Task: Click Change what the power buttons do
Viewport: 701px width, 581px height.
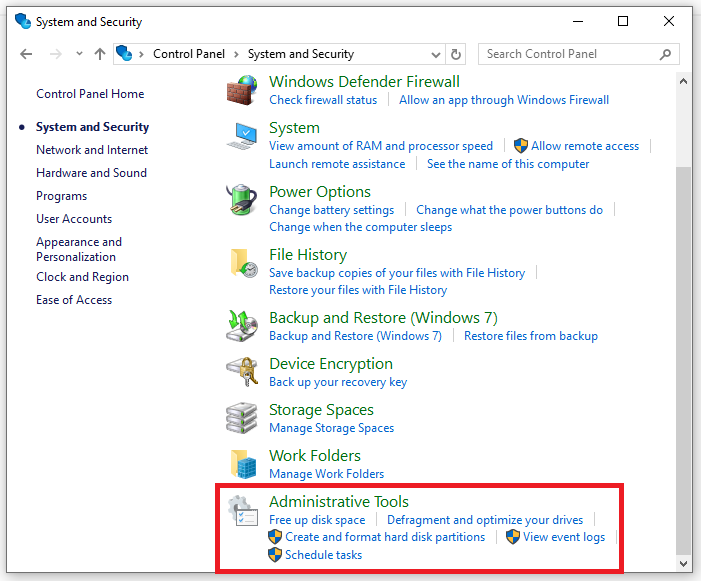Action: (x=510, y=210)
